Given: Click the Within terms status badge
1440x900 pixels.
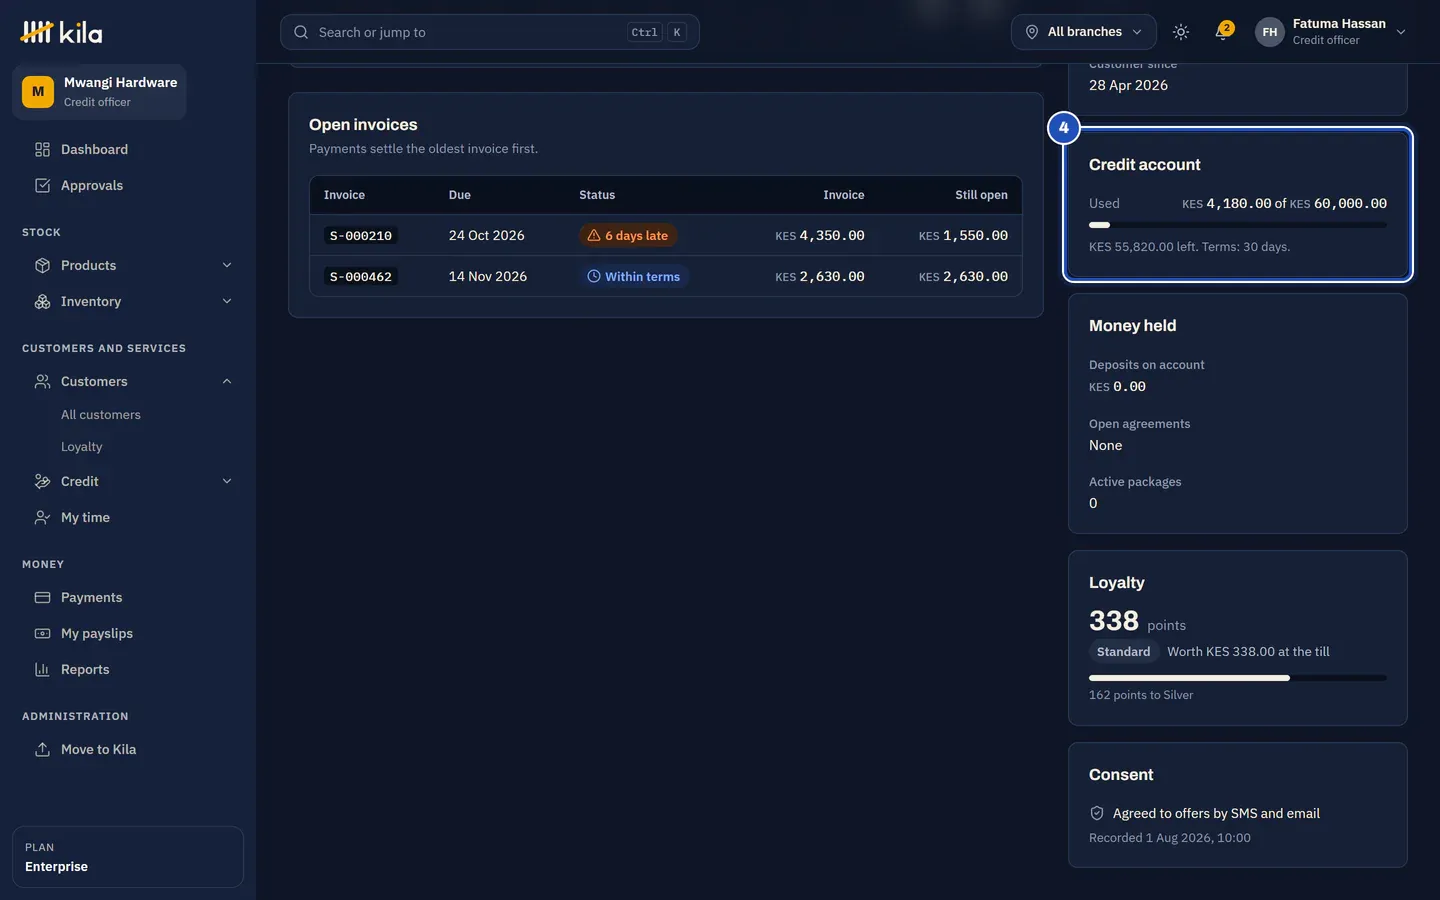Looking at the screenshot, I should [x=634, y=277].
